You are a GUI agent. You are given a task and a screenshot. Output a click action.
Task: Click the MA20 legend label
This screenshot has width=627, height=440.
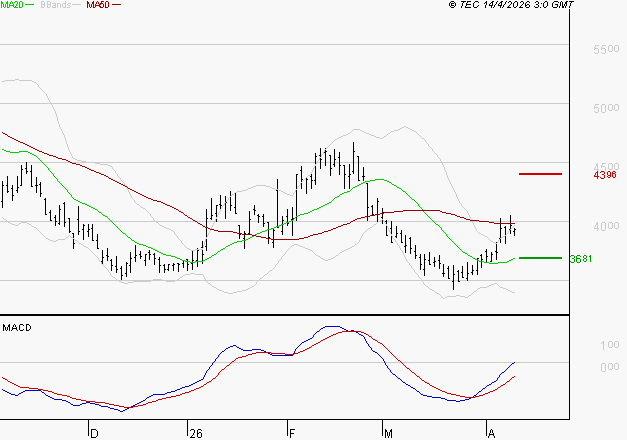coord(11,5)
